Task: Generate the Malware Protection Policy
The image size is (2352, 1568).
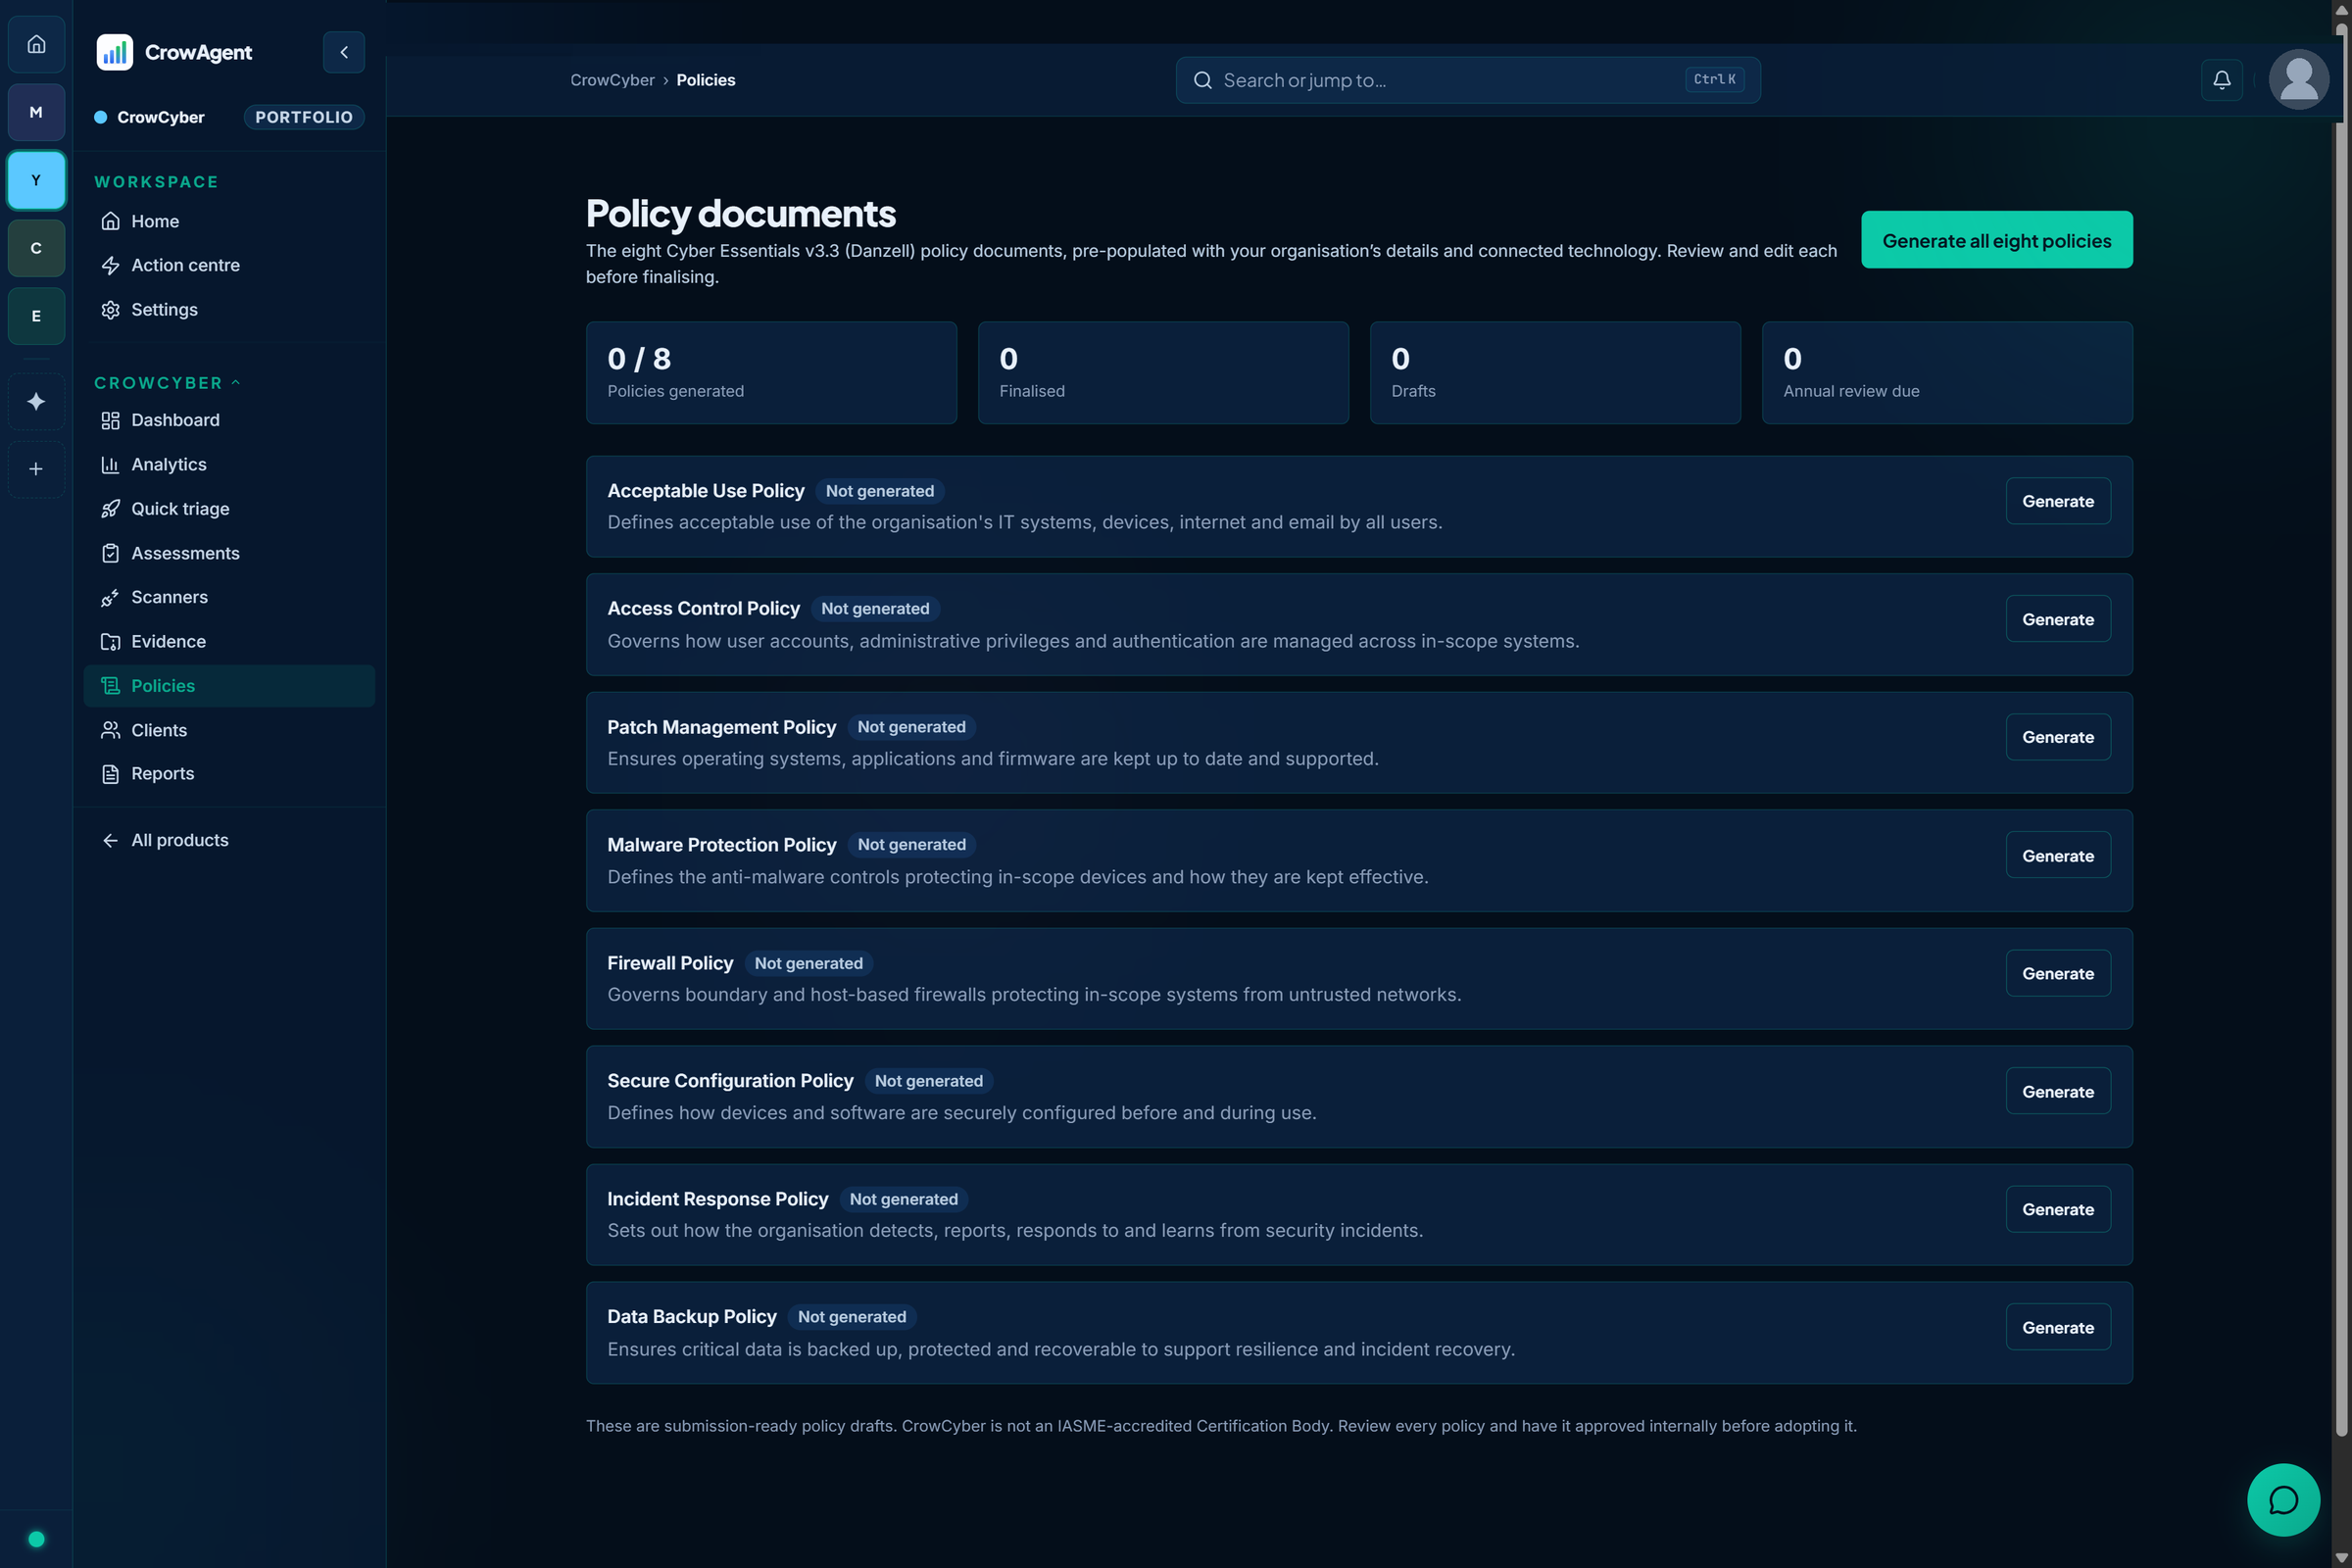Action: (2057, 855)
